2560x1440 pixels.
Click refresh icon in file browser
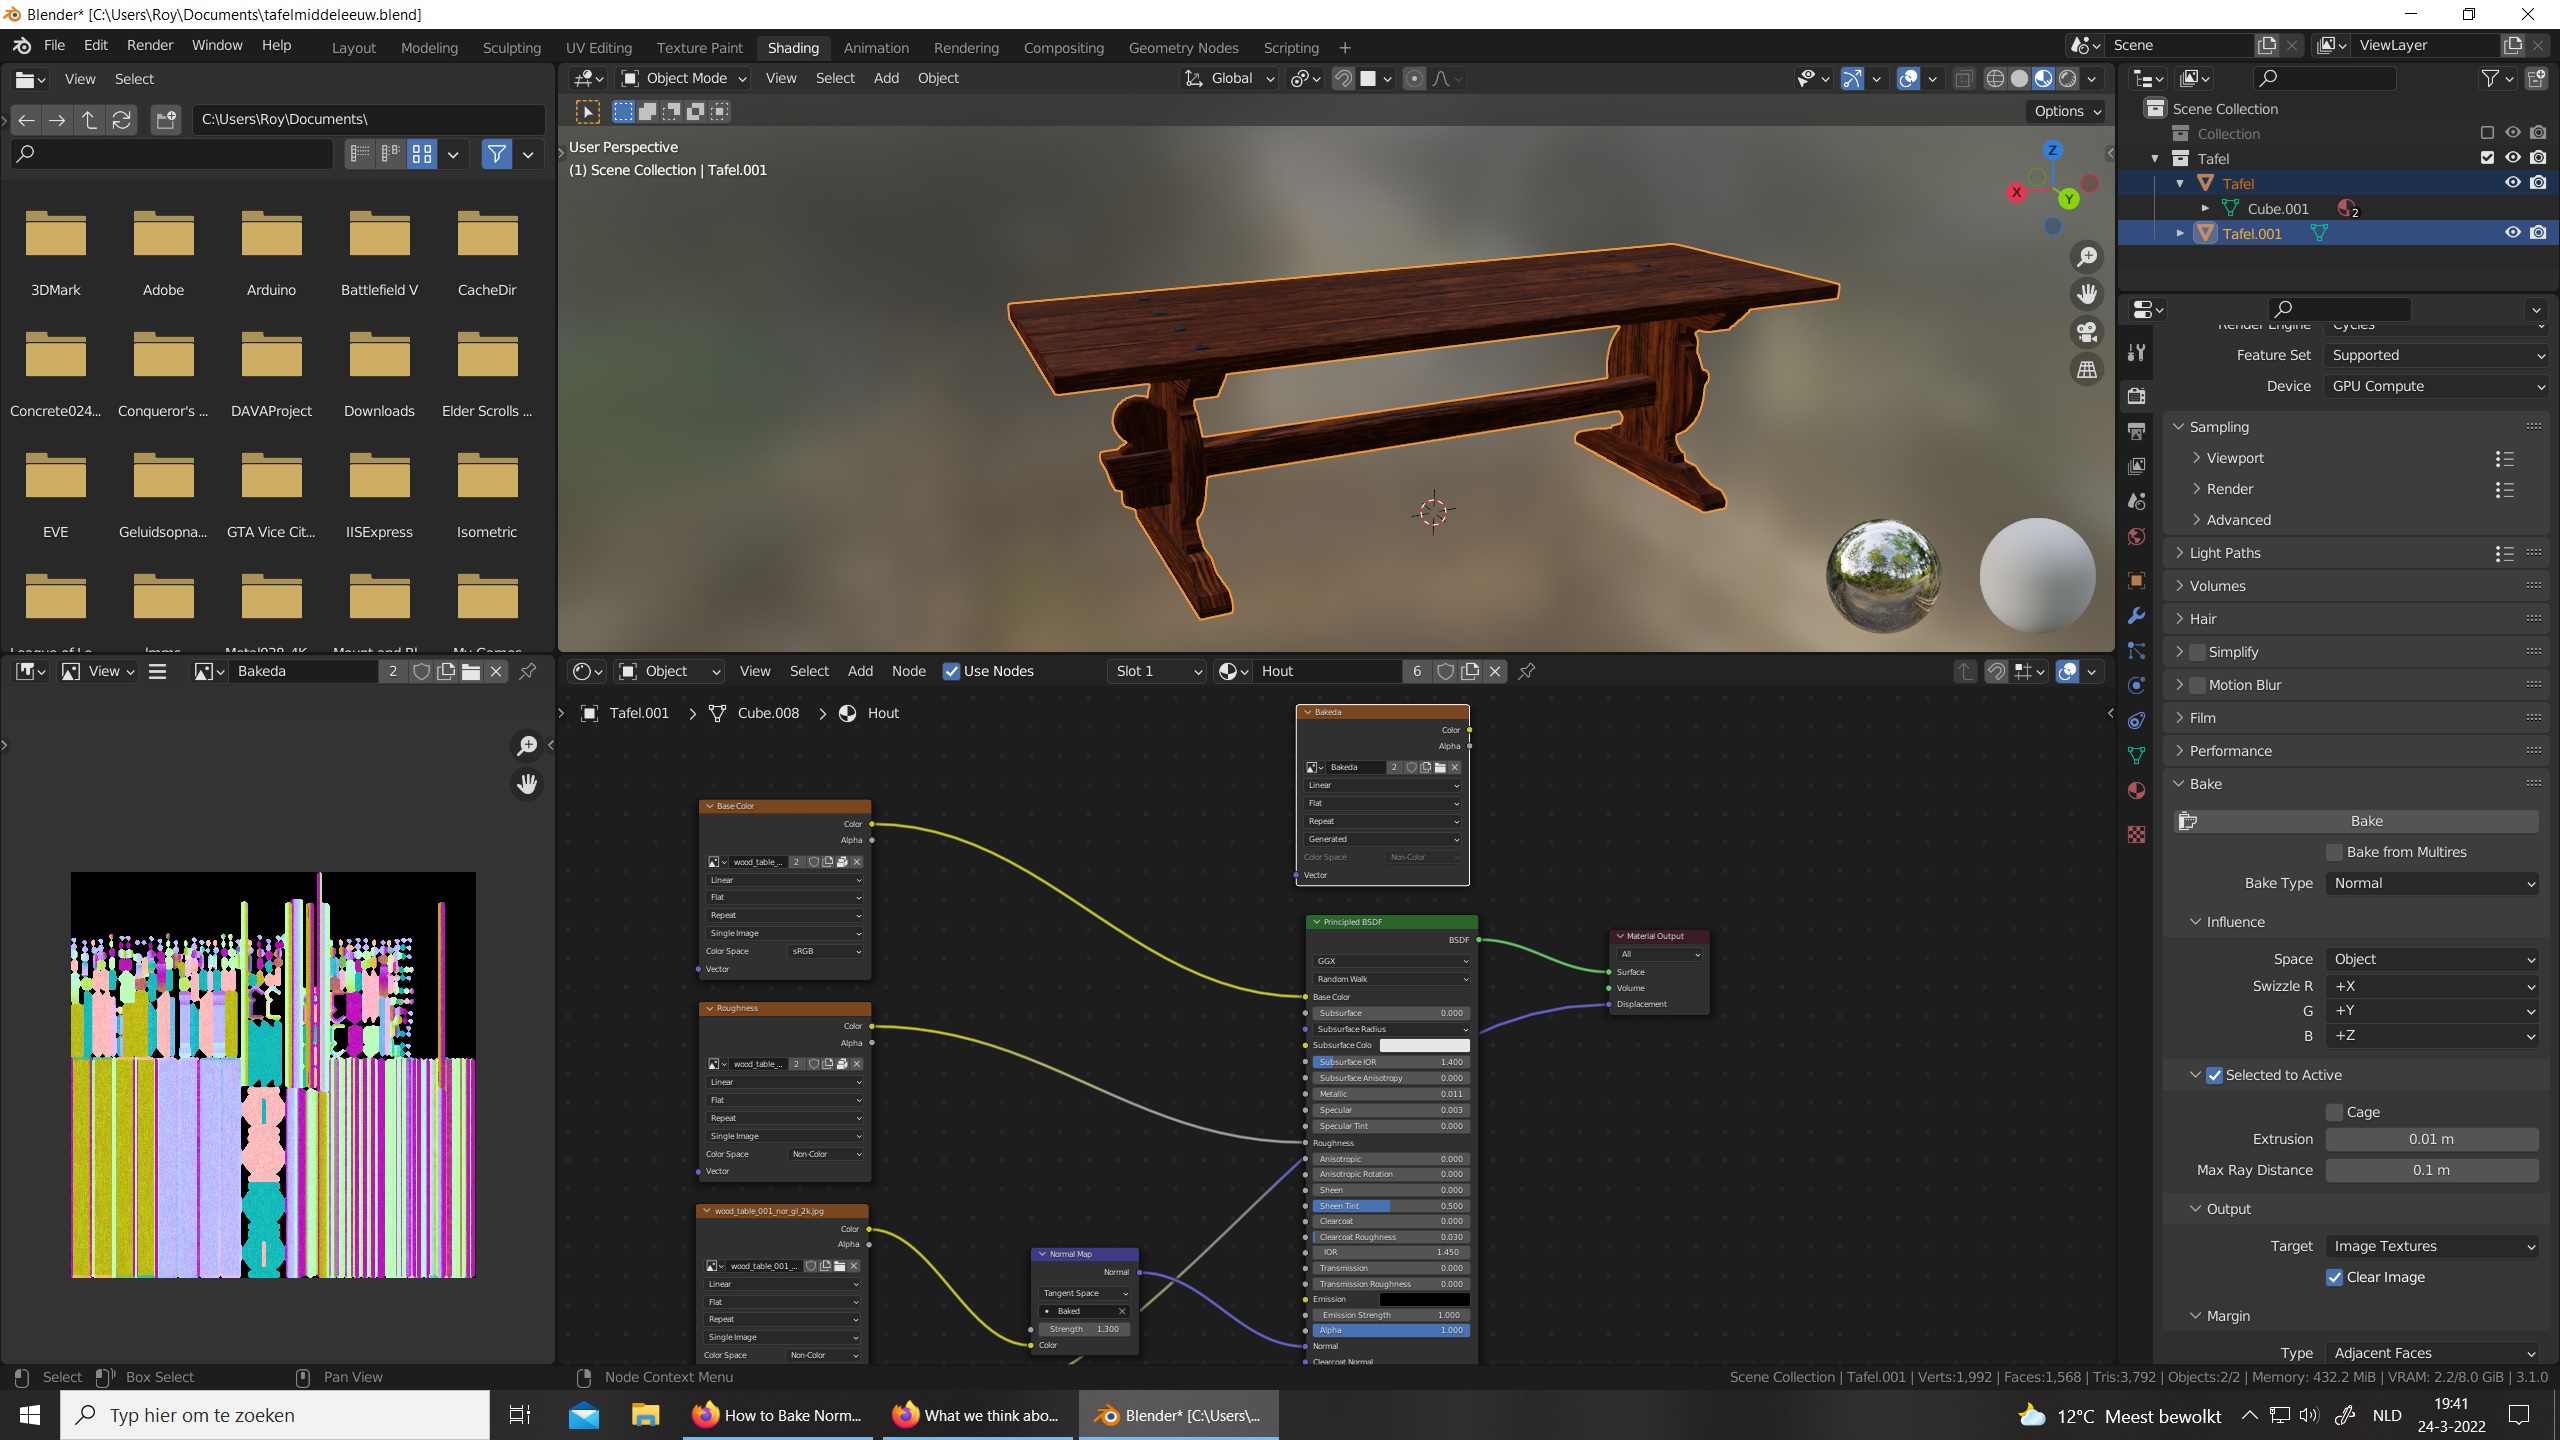click(122, 120)
